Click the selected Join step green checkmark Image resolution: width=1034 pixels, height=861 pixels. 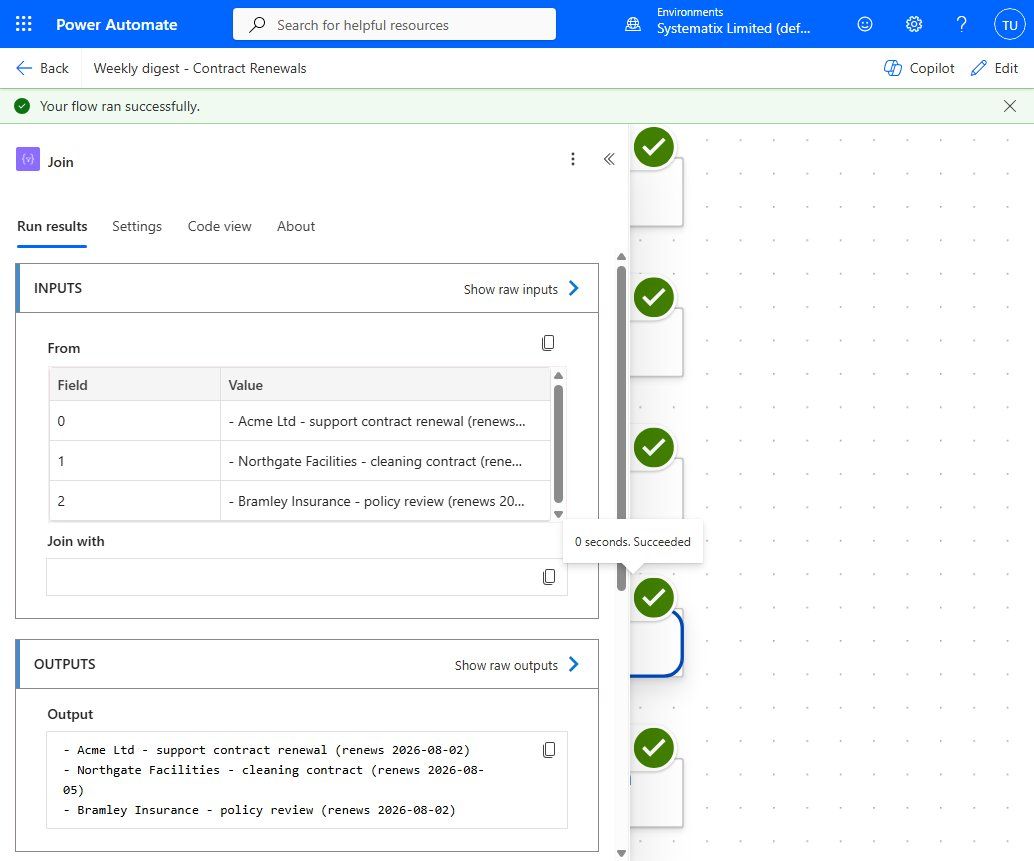coord(654,598)
